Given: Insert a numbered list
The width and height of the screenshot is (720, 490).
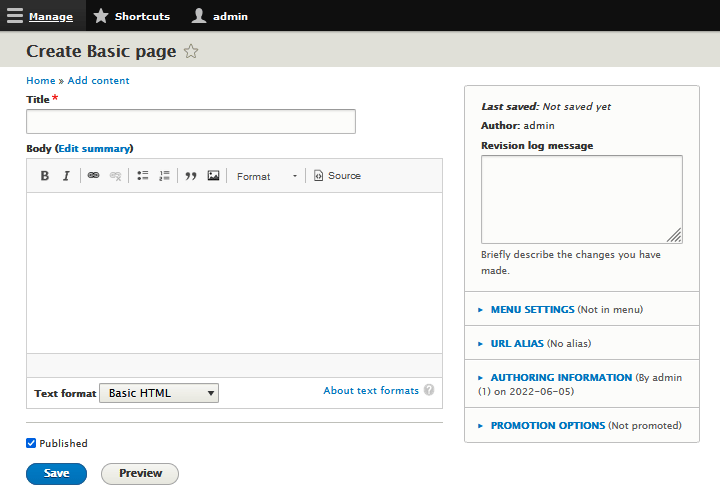Looking at the screenshot, I should (x=164, y=176).
